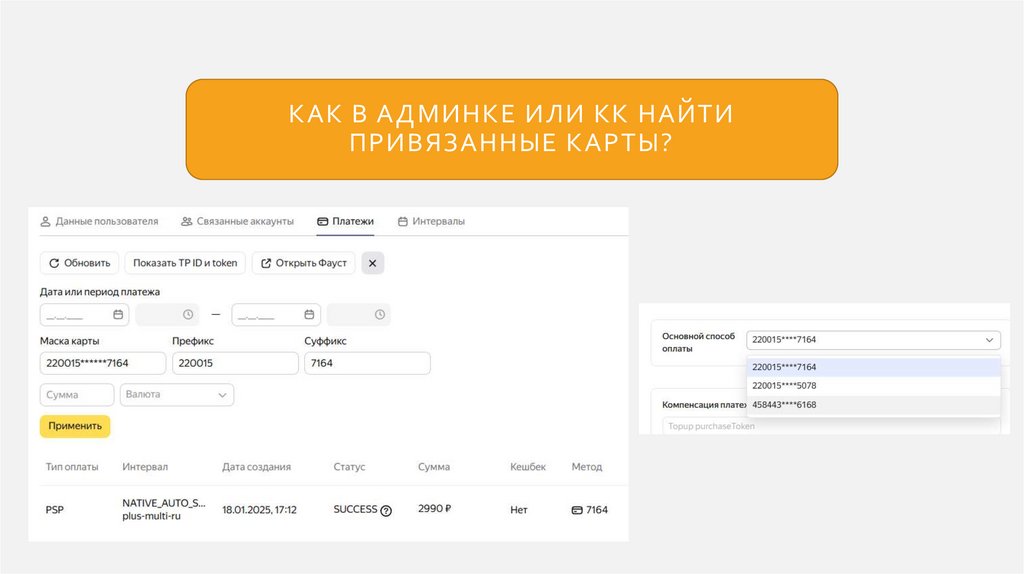
Task: Click the Дата создания column header
Action: tap(257, 467)
